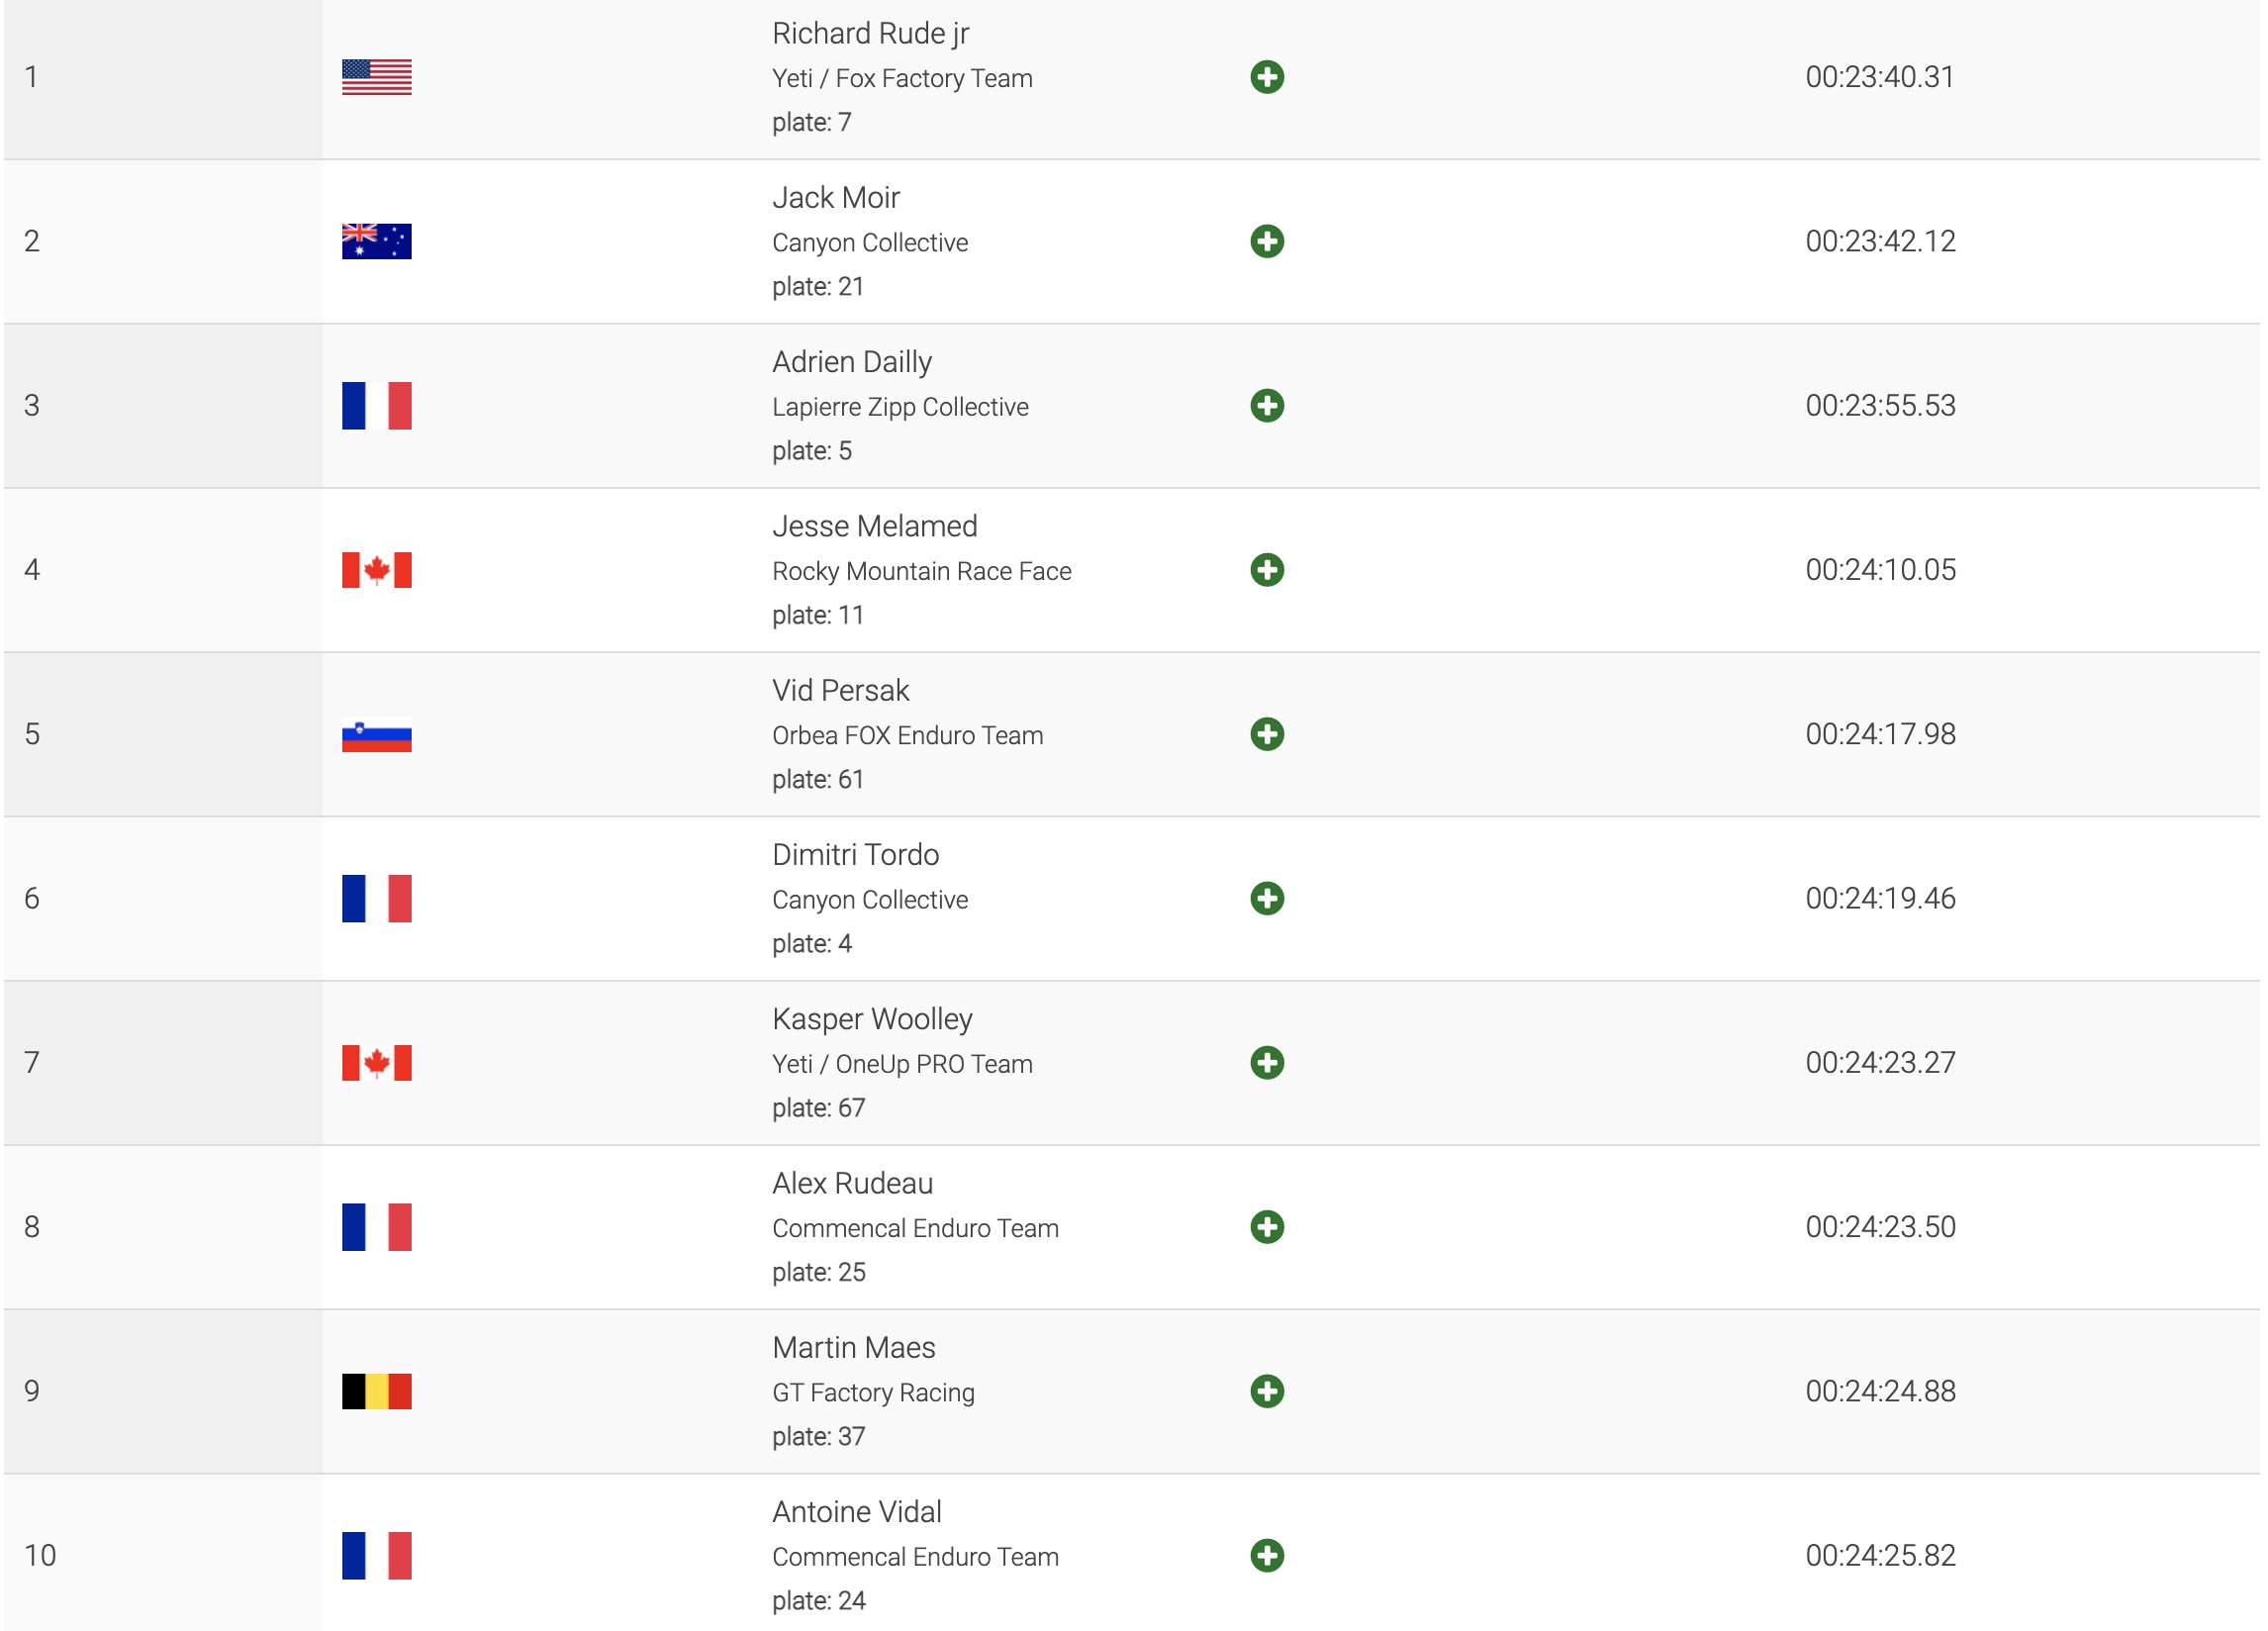
Task: Expand Dimitri Tordo's result row
Action: pyautogui.click(x=1266, y=898)
